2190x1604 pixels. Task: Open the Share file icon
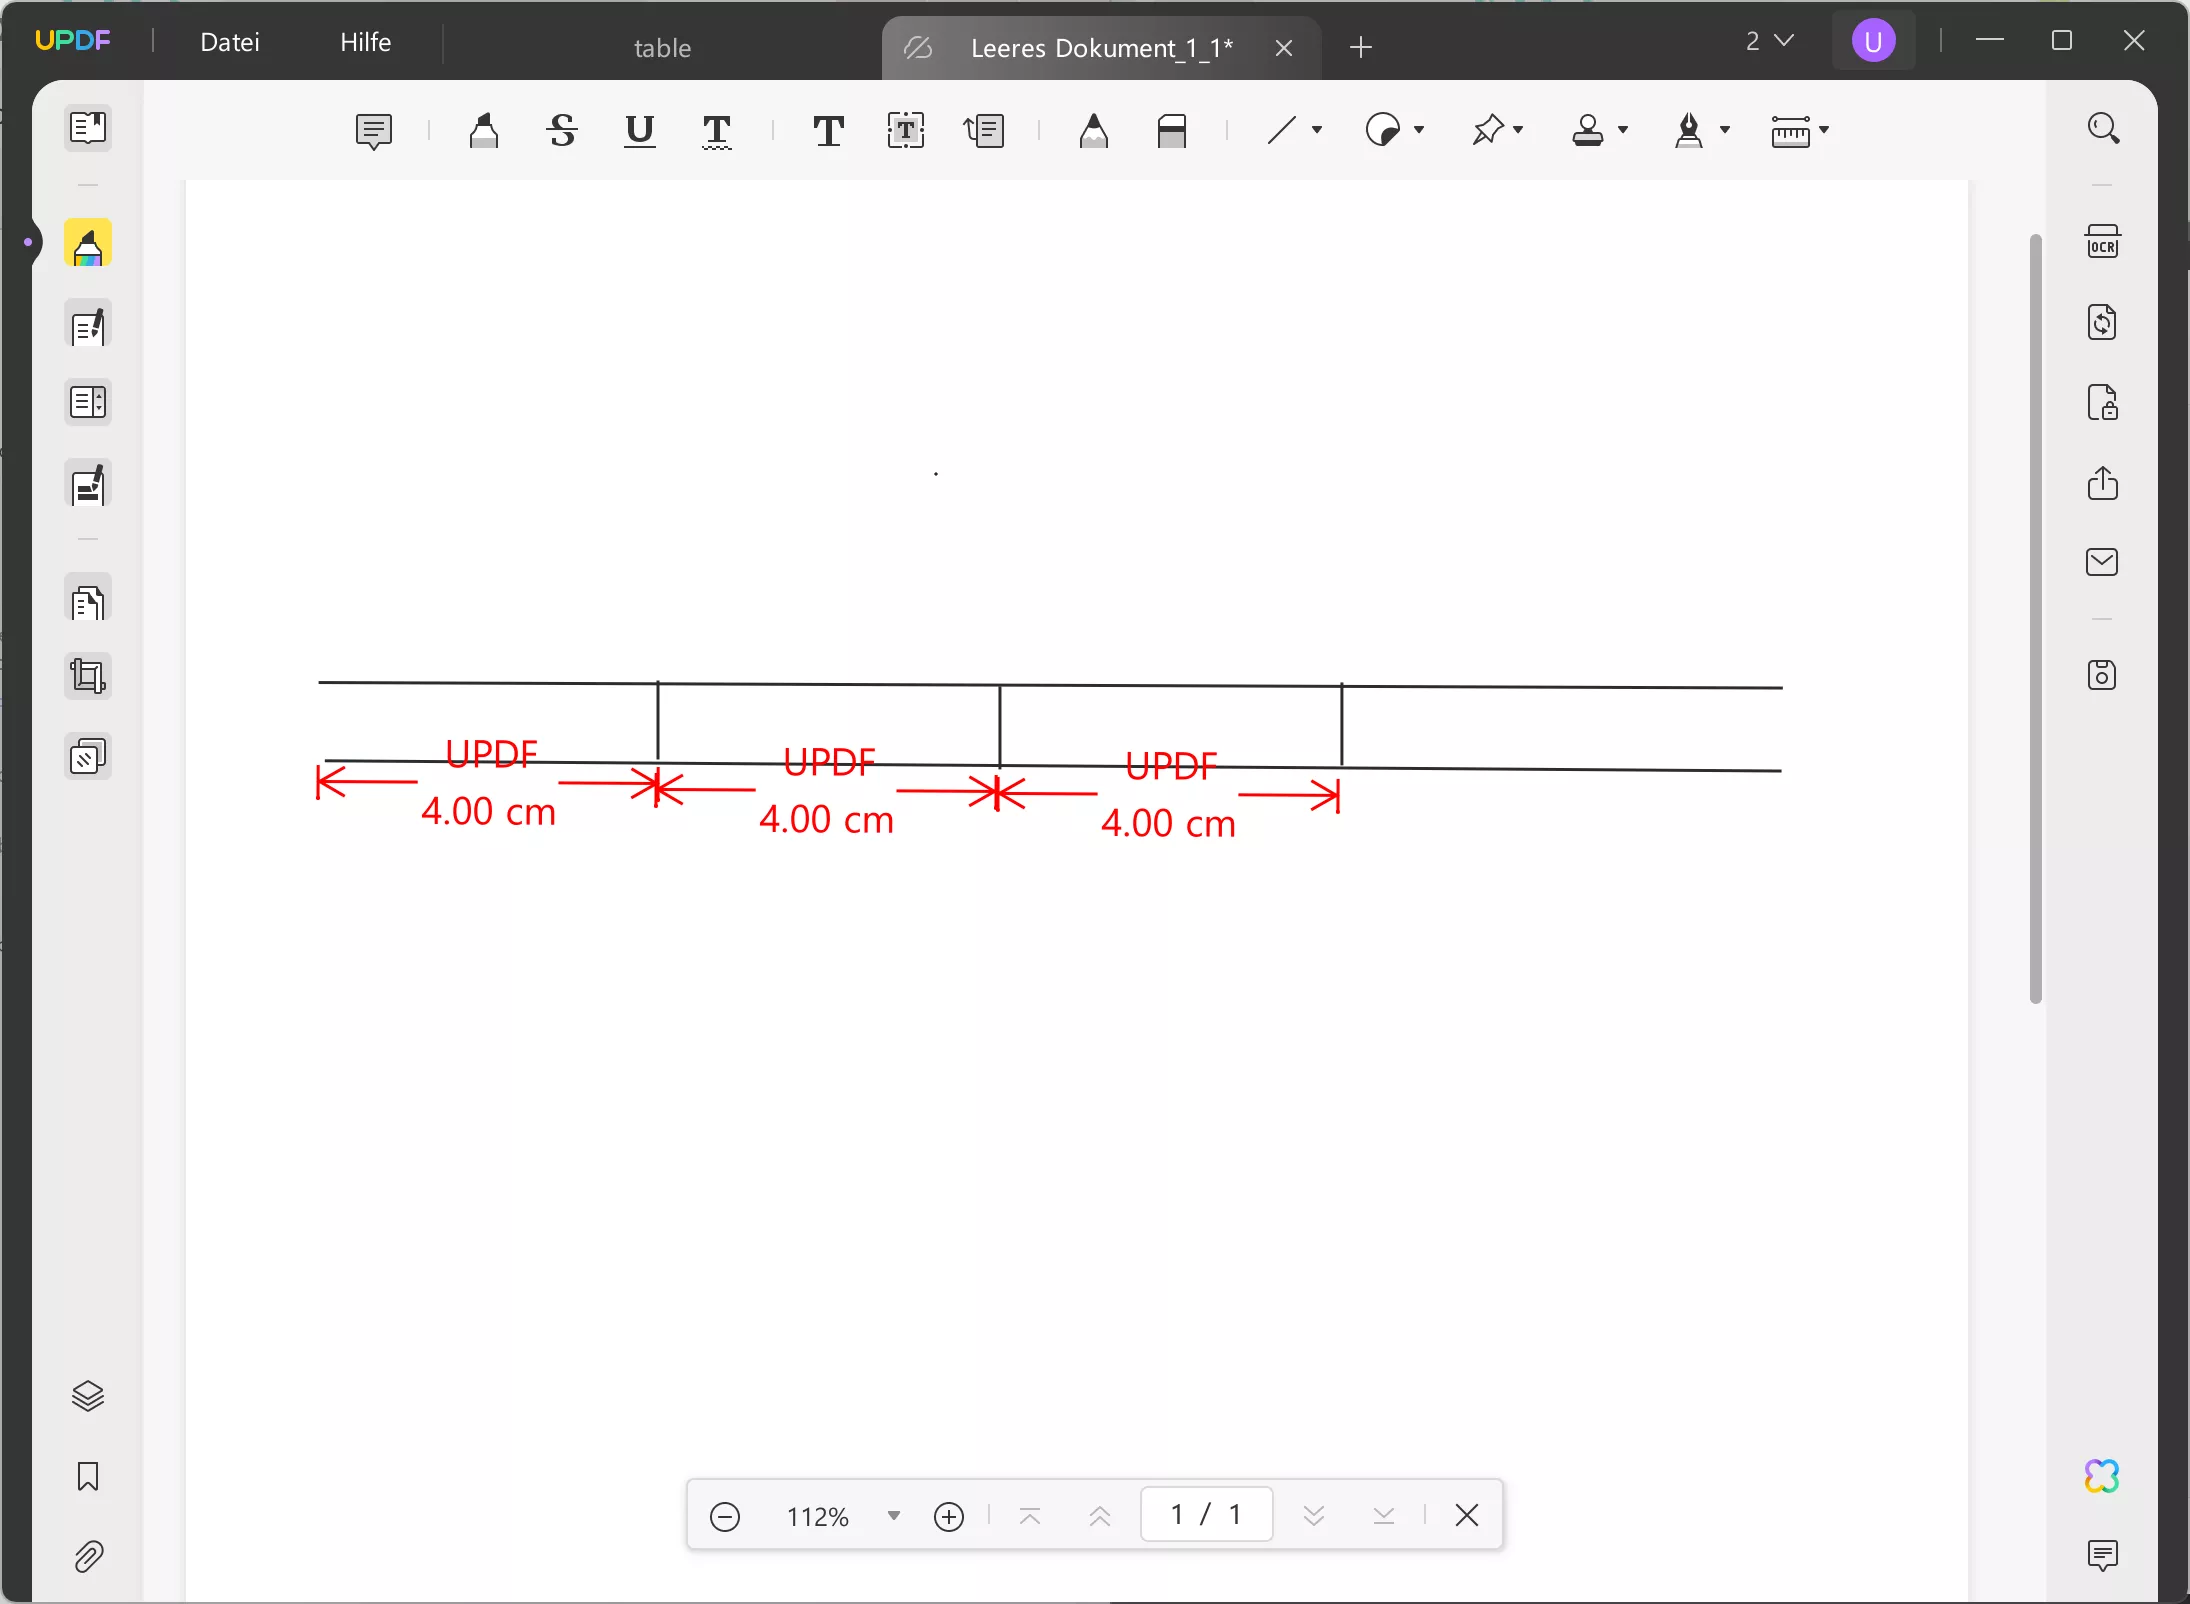pos(2103,483)
